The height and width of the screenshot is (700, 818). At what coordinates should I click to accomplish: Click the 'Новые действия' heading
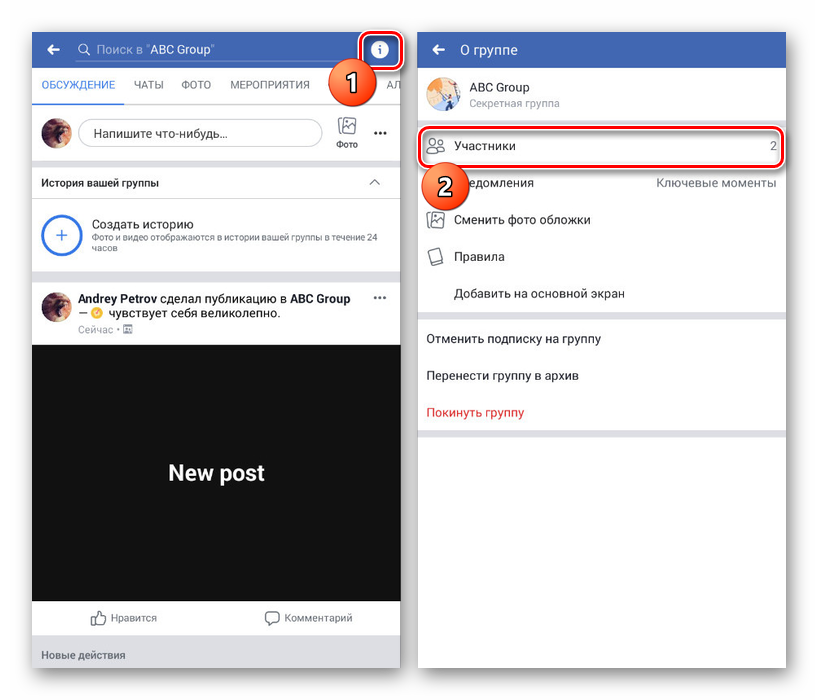coord(83,655)
